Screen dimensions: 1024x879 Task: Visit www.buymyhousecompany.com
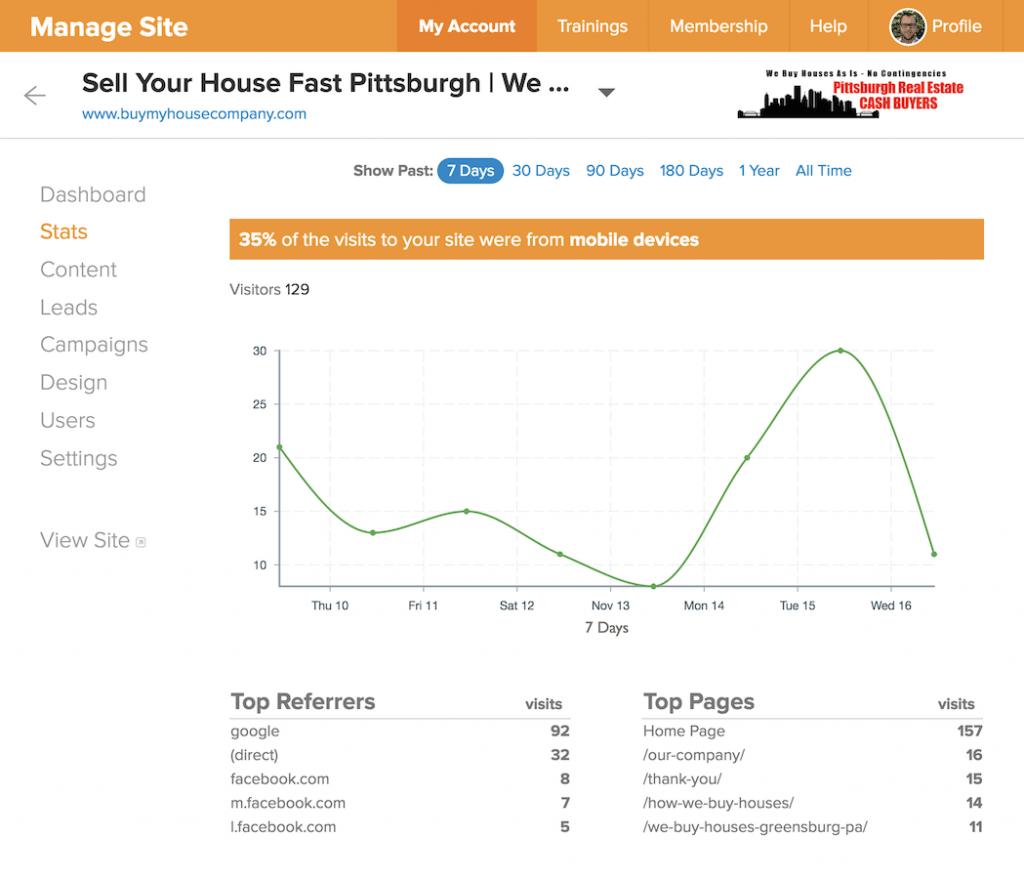pyautogui.click(x=193, y=114)
